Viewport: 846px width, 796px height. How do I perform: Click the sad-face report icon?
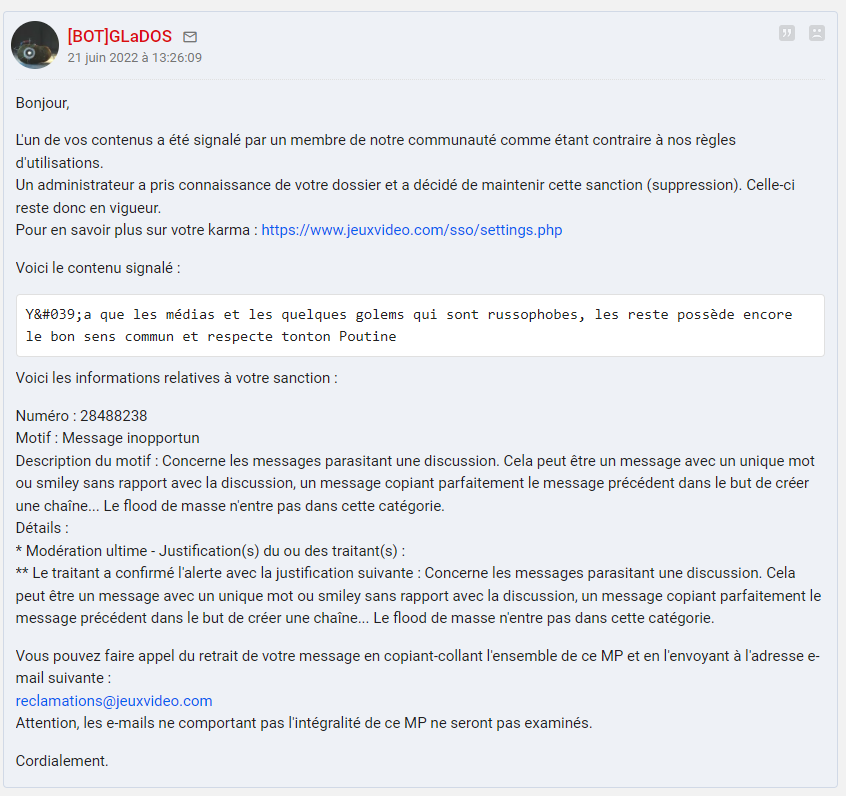[x=817, y=33]
